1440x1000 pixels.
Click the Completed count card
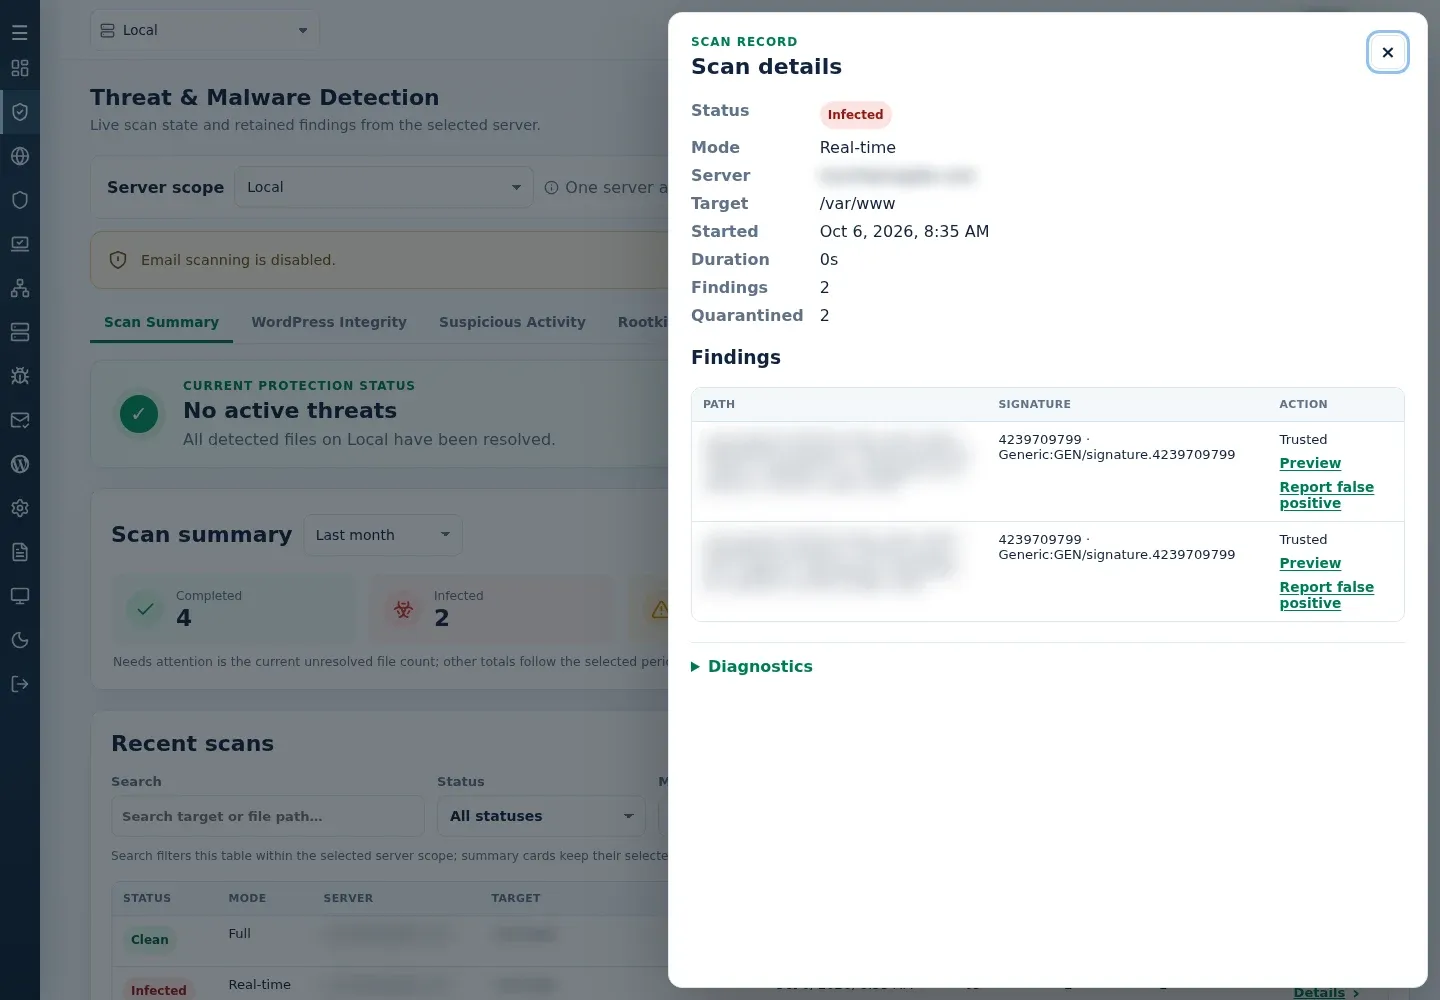point(233,608)
